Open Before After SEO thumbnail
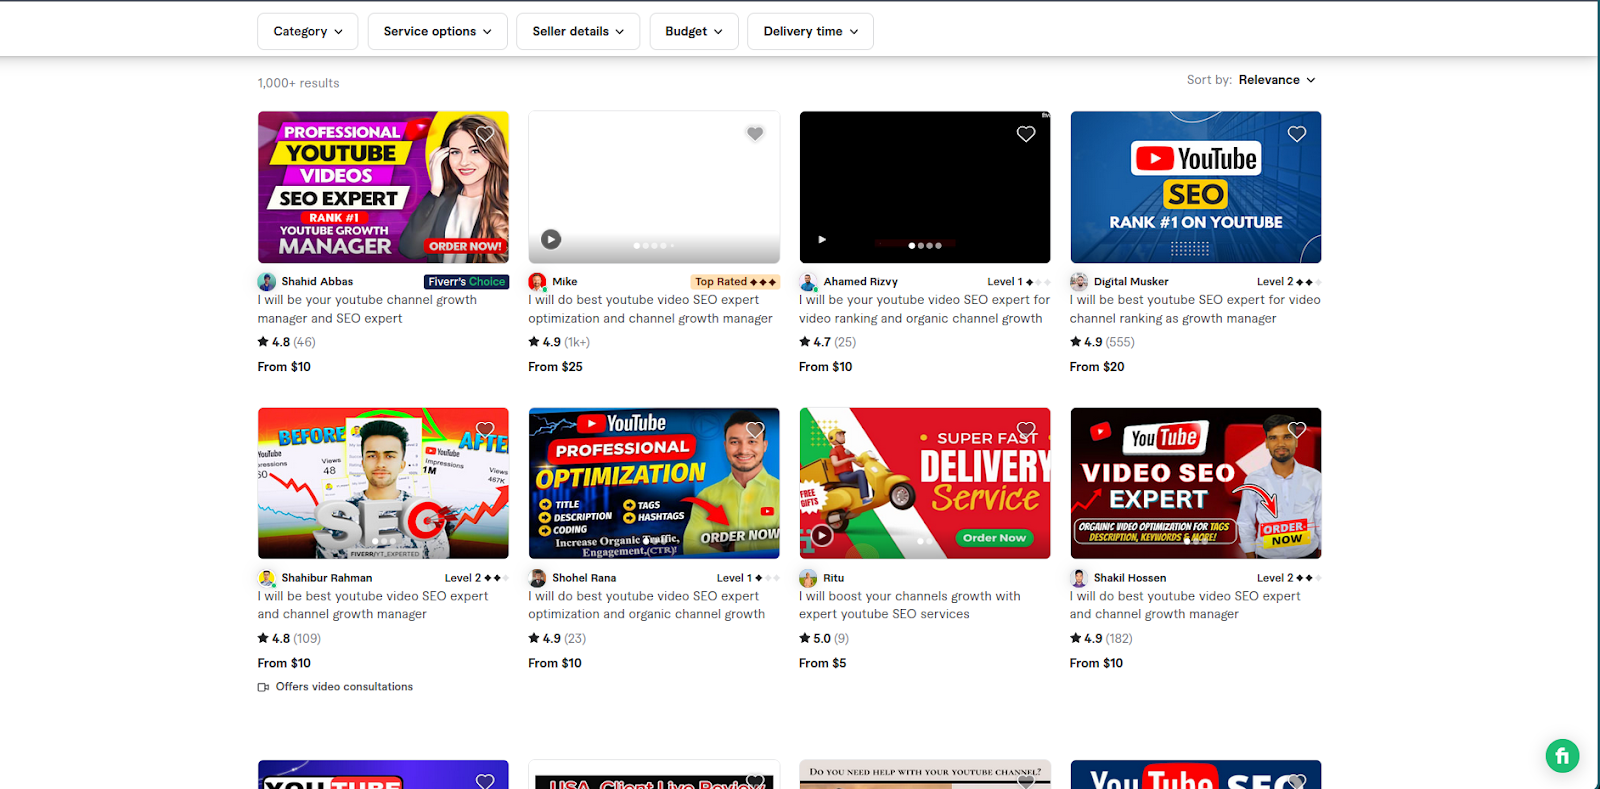Screen dimensions: 1600x789 pyautogui.click(x=383, y=483)
